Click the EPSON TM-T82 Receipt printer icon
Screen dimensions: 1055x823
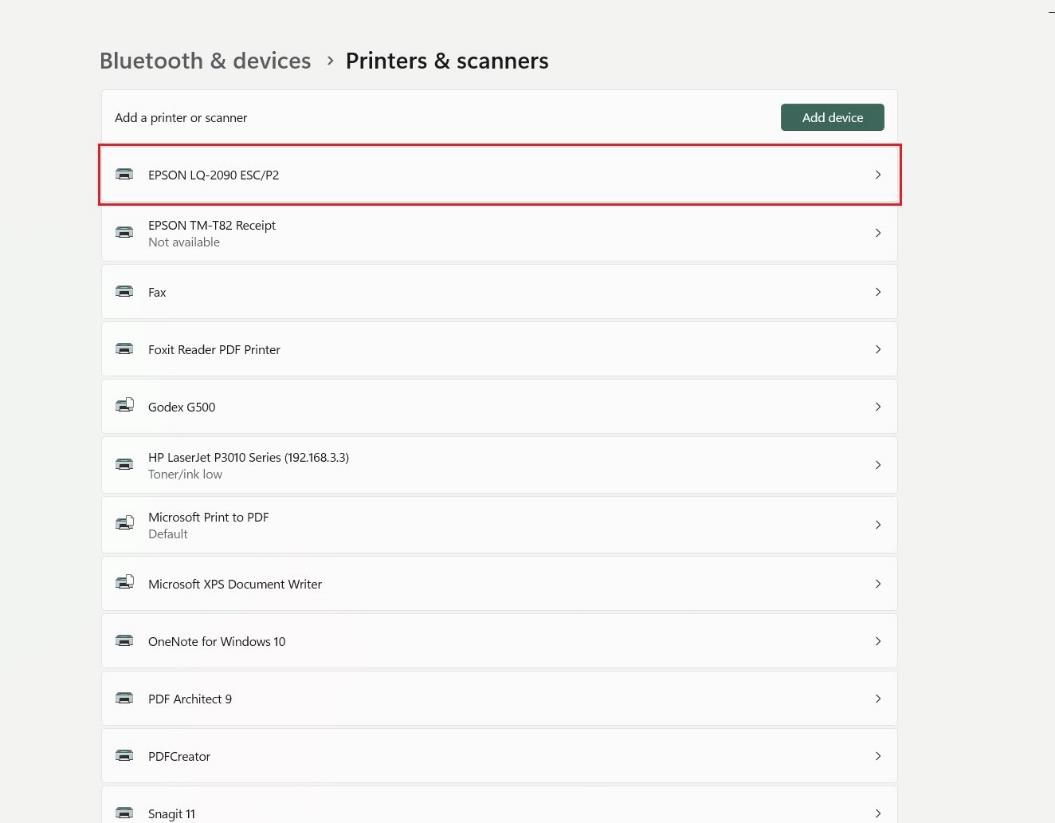click(x=124, y=233)
